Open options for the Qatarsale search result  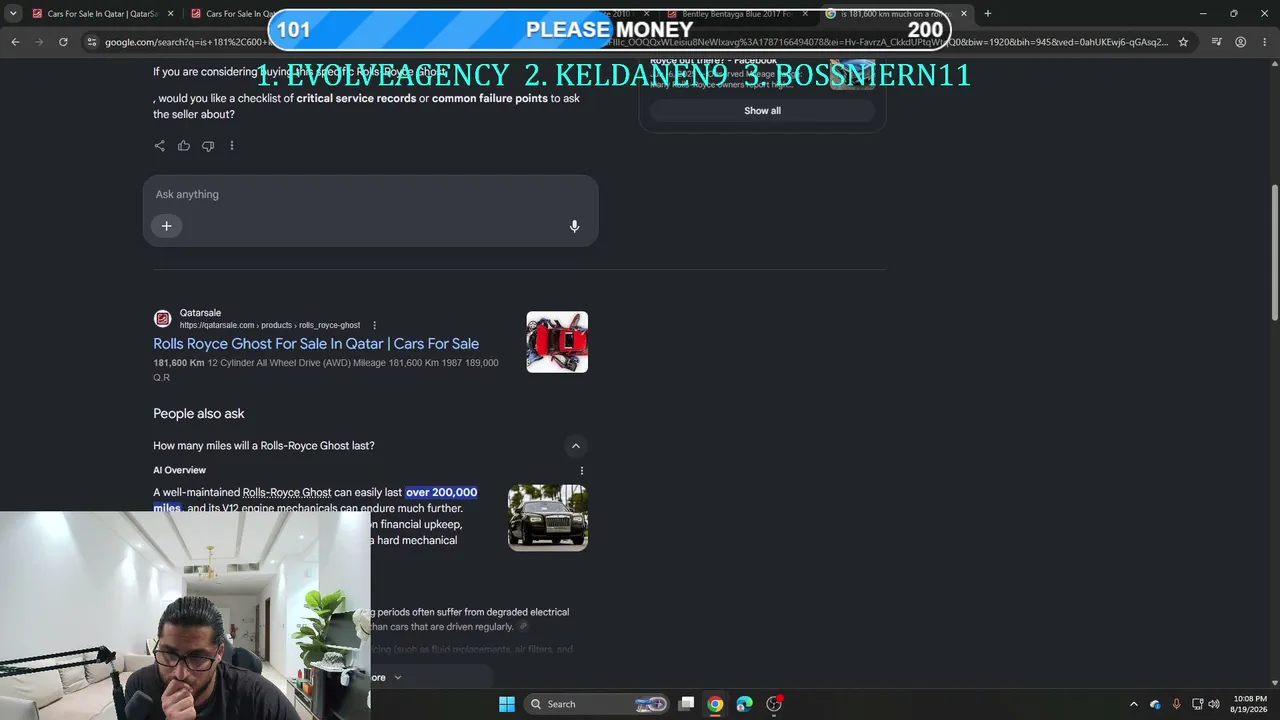[374, 325]
